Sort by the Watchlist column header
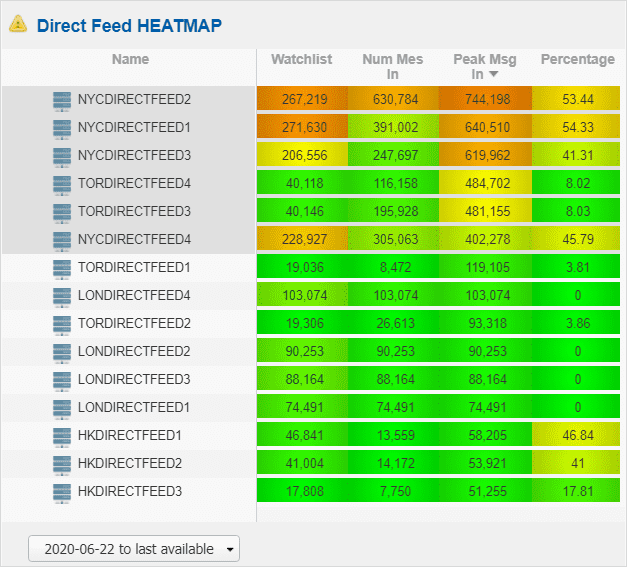 [302, 59]
